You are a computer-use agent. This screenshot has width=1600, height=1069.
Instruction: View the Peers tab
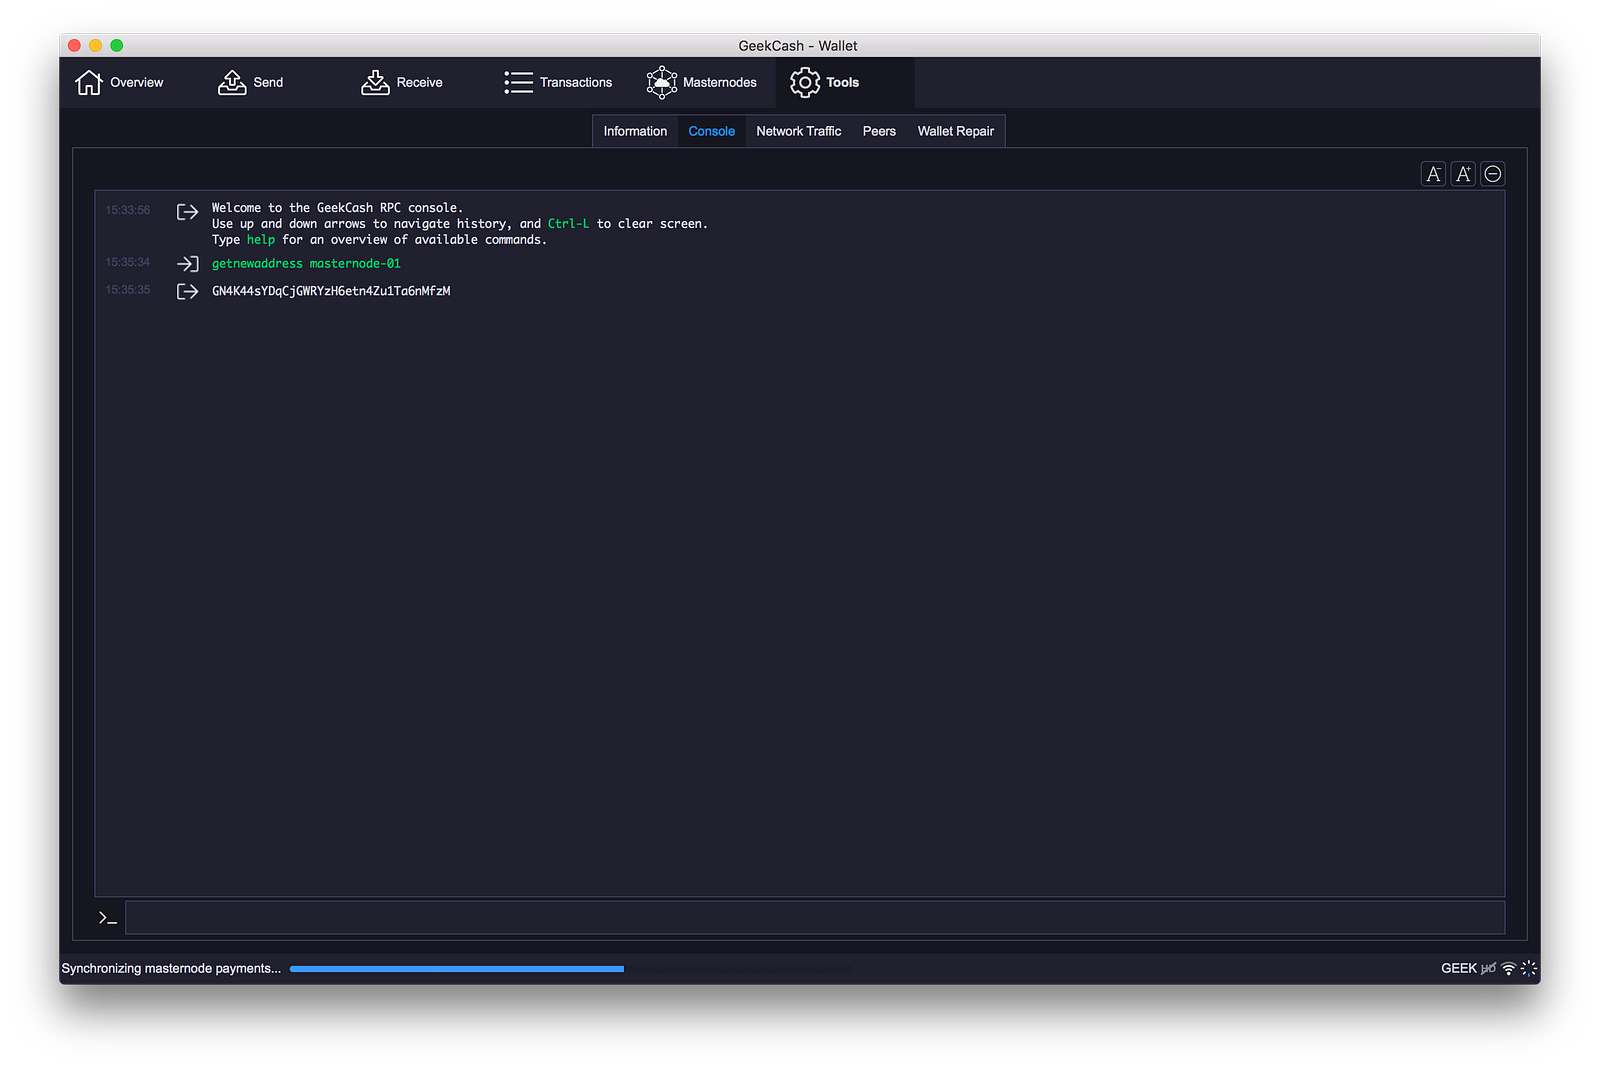[879, 131]
